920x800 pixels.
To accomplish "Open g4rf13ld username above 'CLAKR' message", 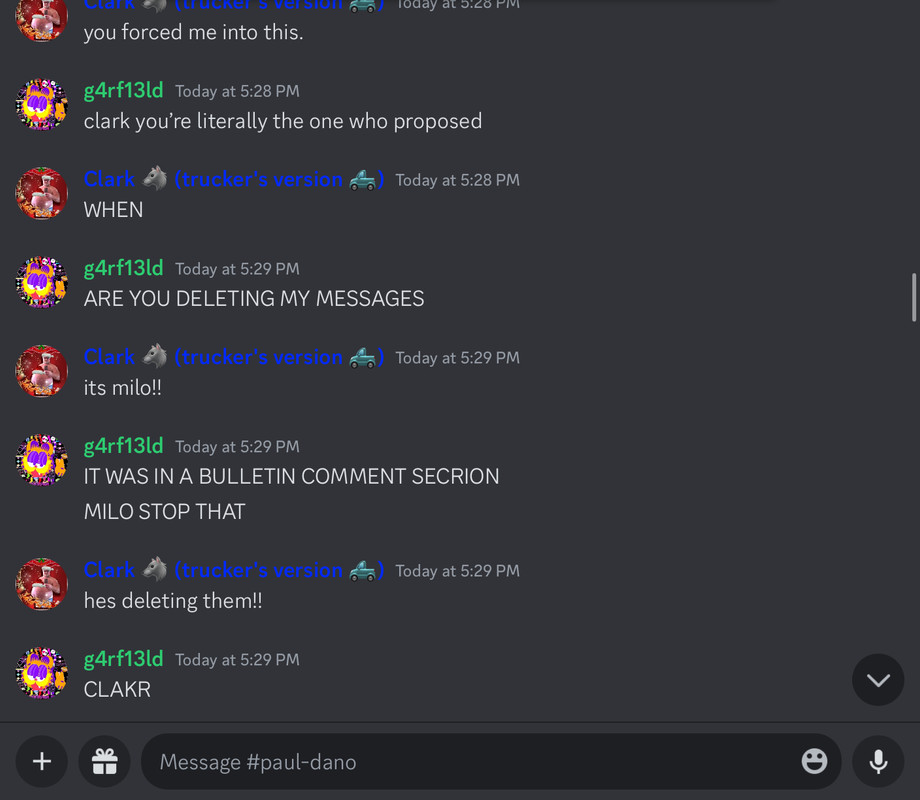I will click(123, 659).
